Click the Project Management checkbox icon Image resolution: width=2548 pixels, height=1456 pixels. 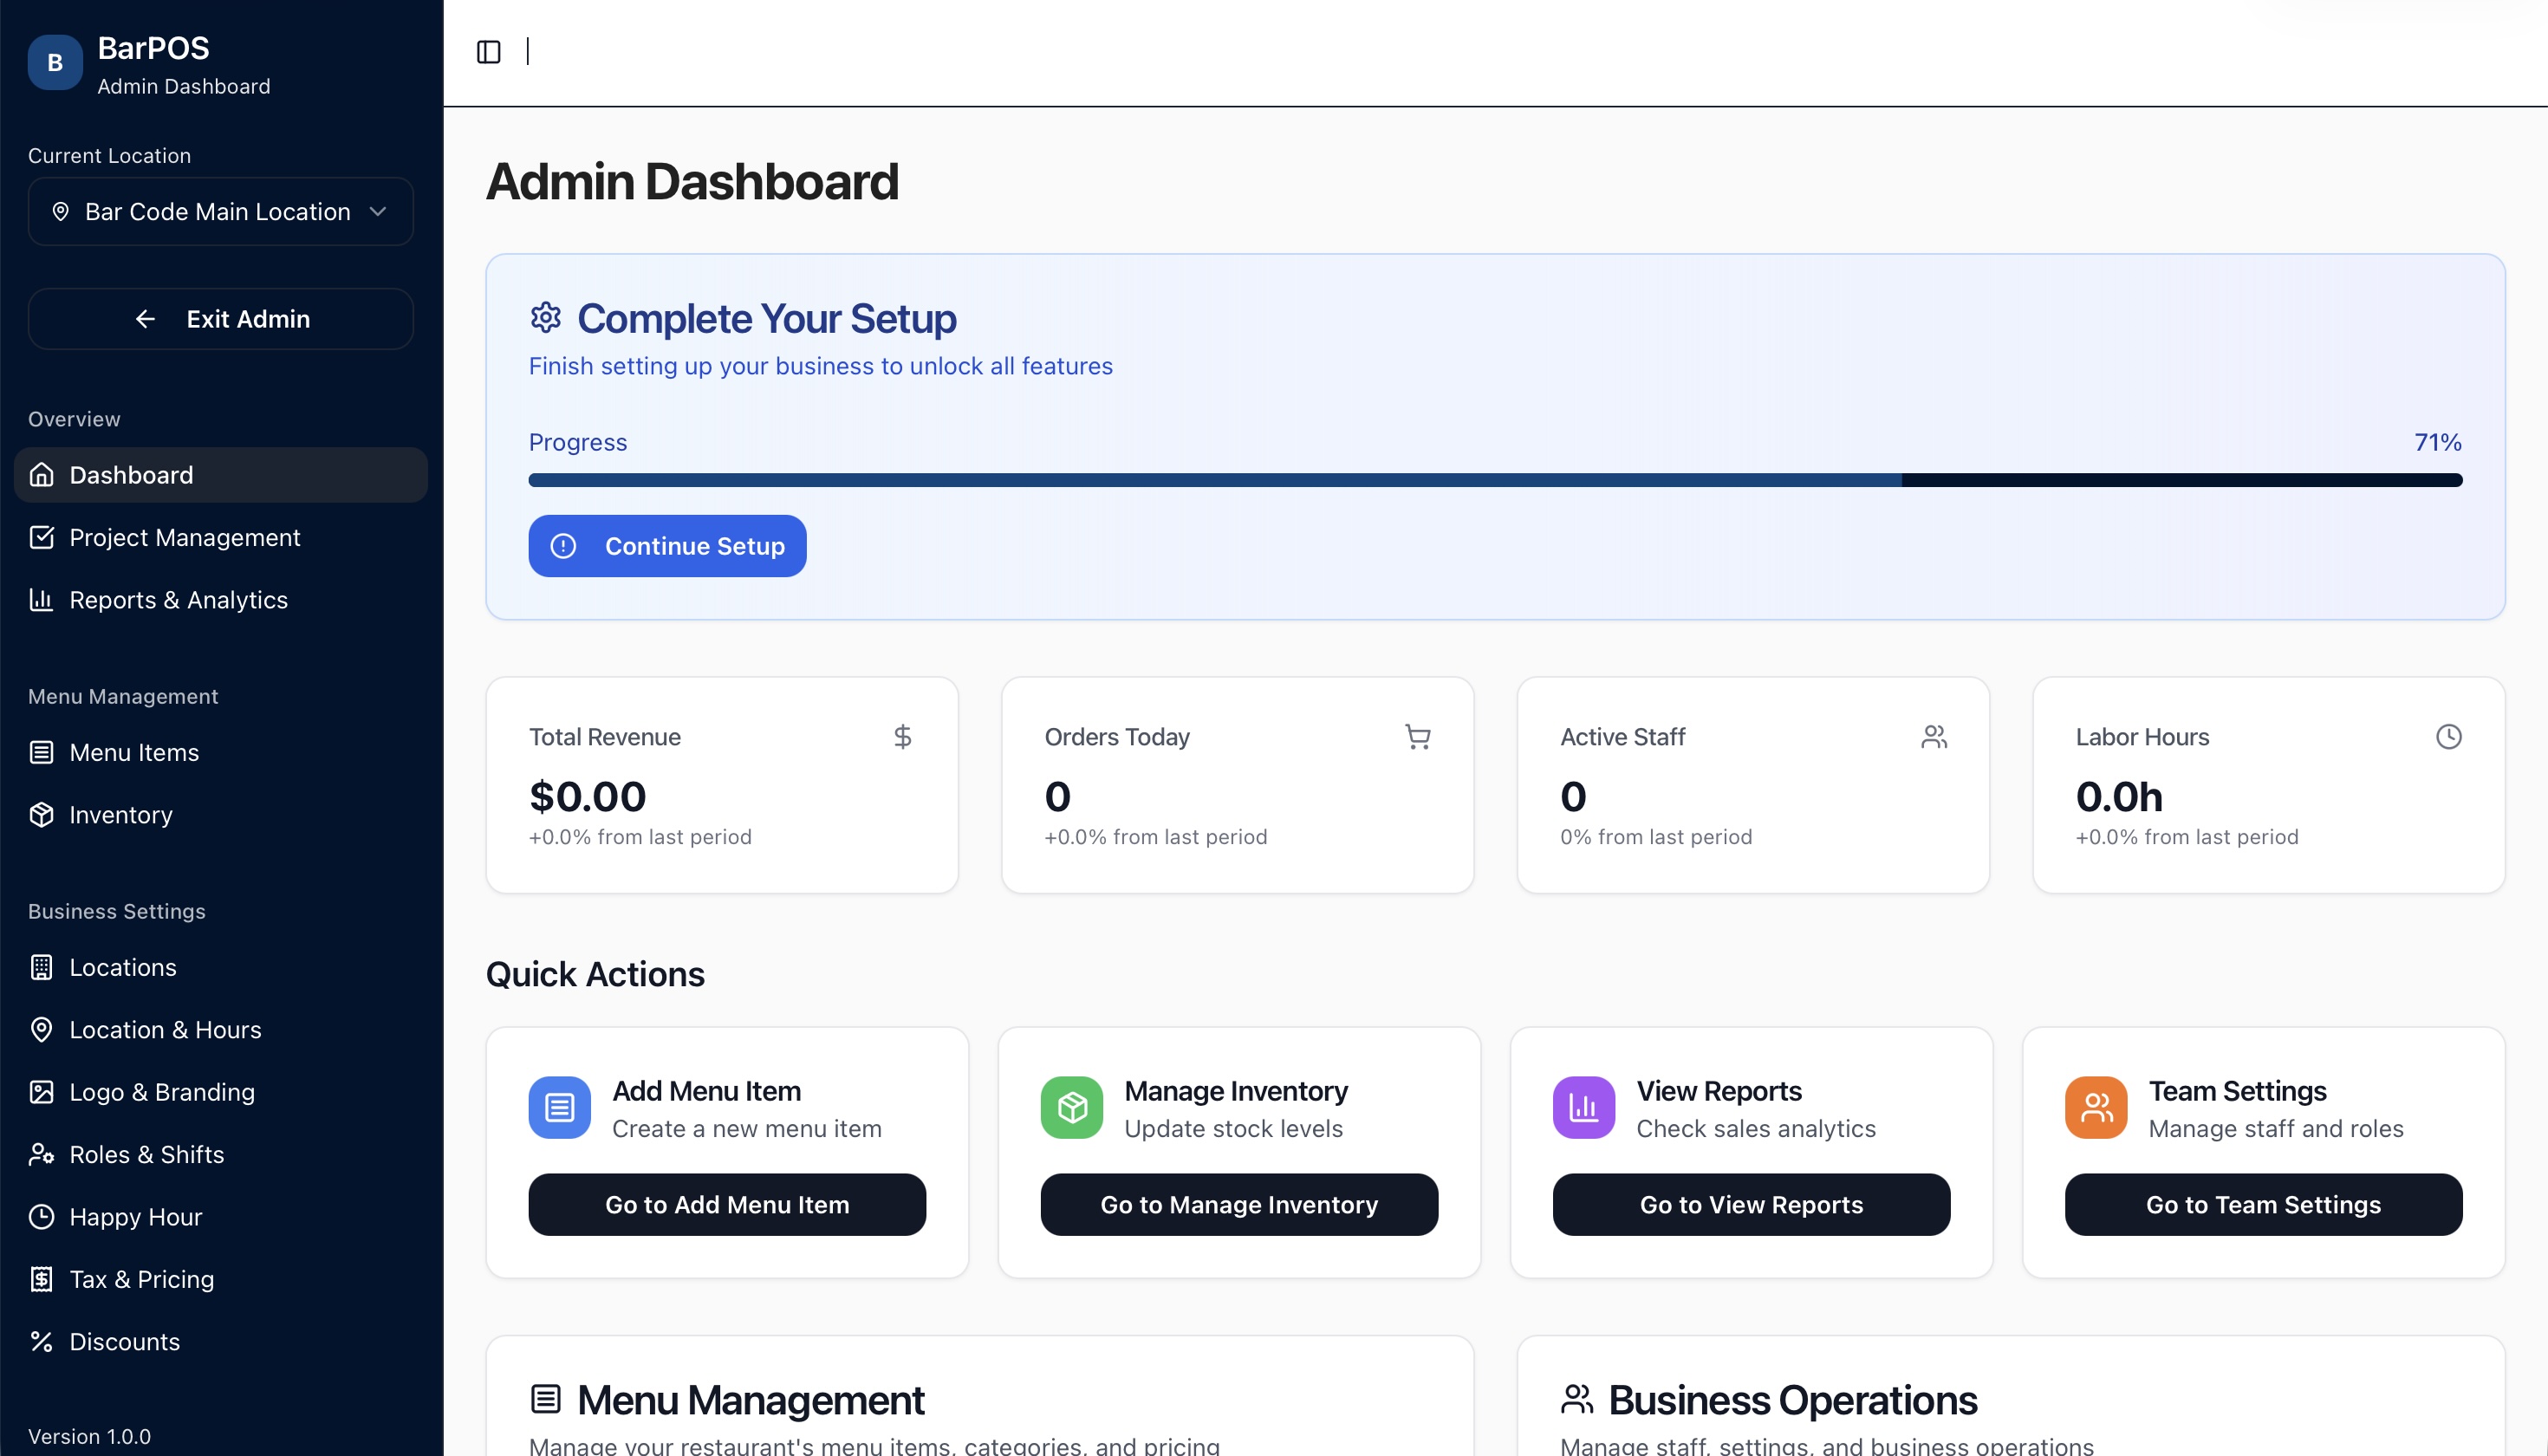(41, 538)
